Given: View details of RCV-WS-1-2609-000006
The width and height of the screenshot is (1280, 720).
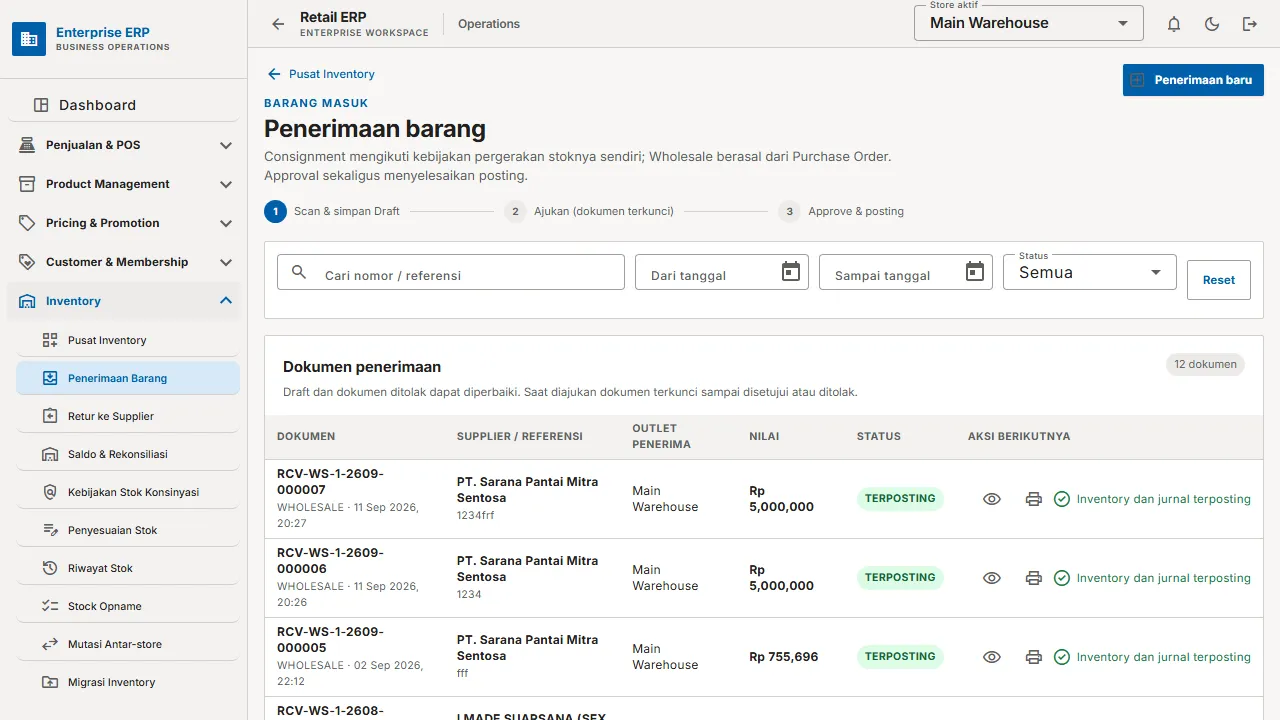Looking at the screenshot, I should pos(992,578).
